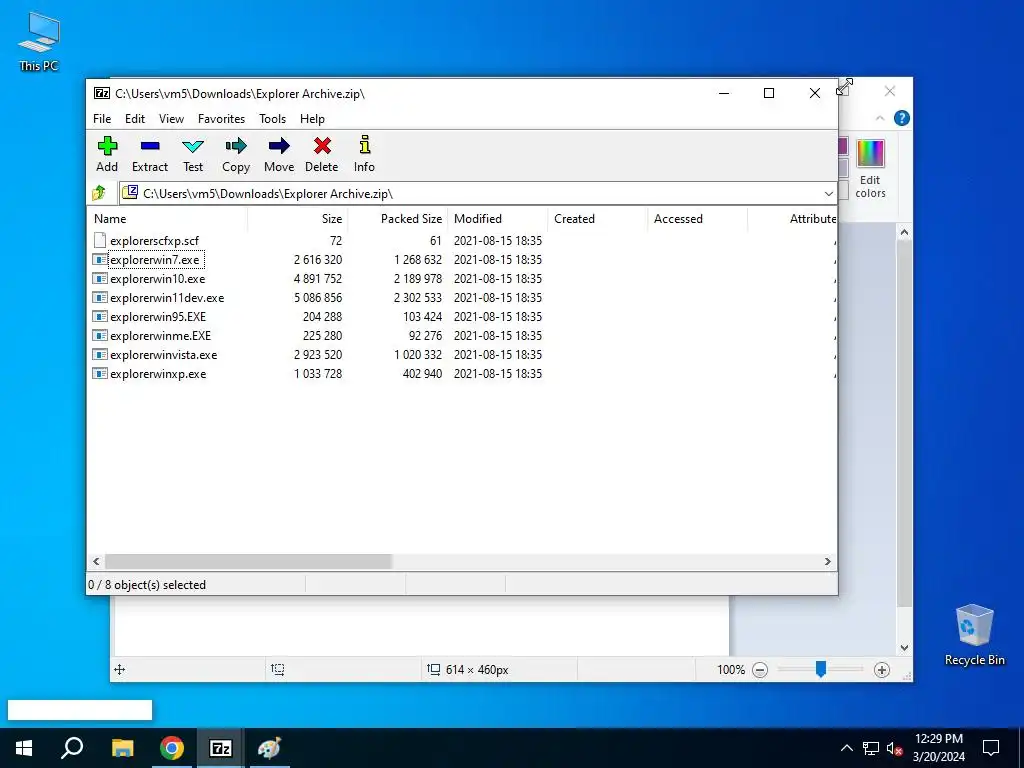Select explorerwin10.exe file icon

tap(99, 278)
